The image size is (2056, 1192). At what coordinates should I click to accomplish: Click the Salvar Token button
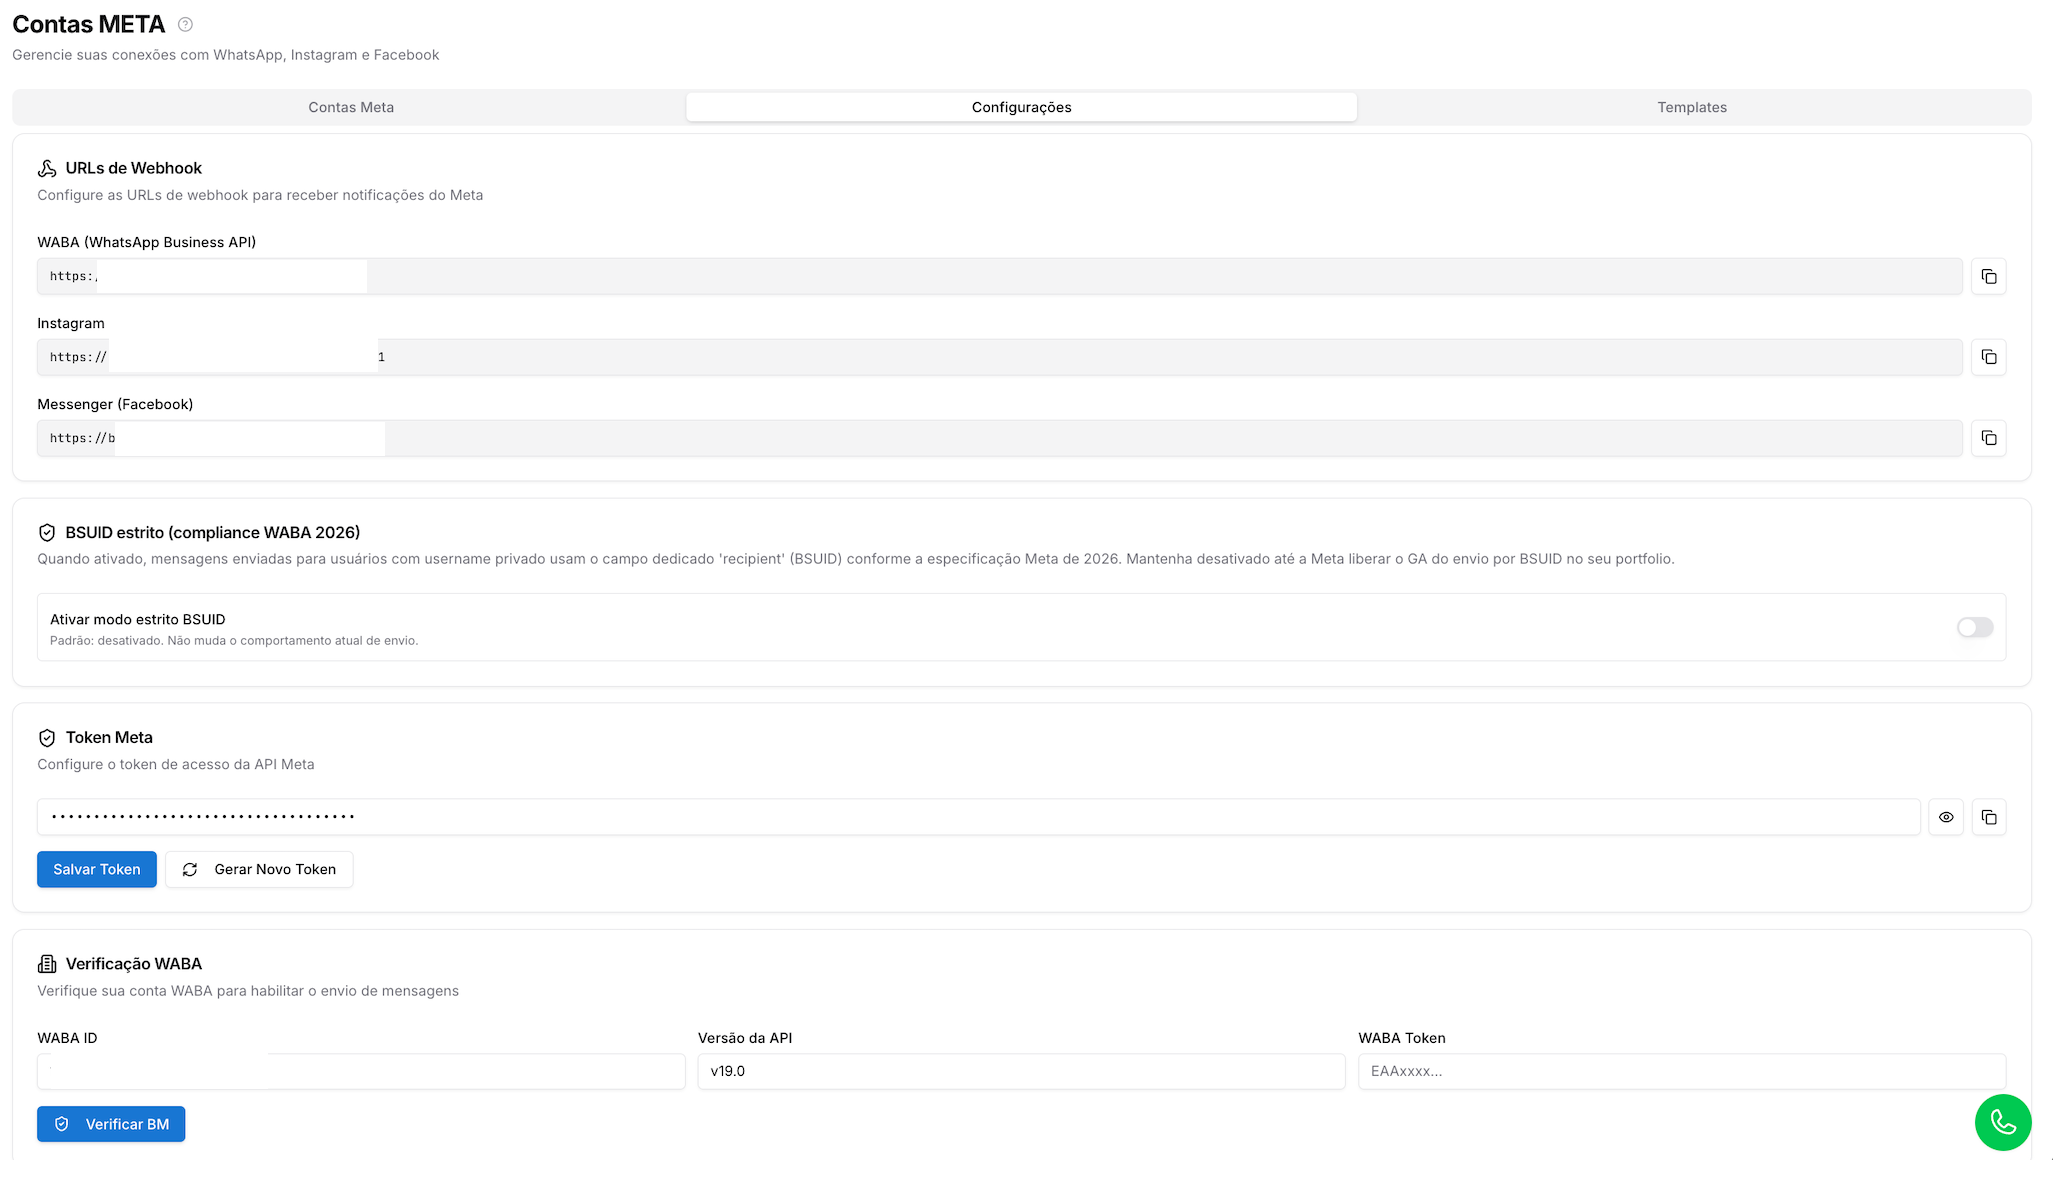[x=97, y=869]
